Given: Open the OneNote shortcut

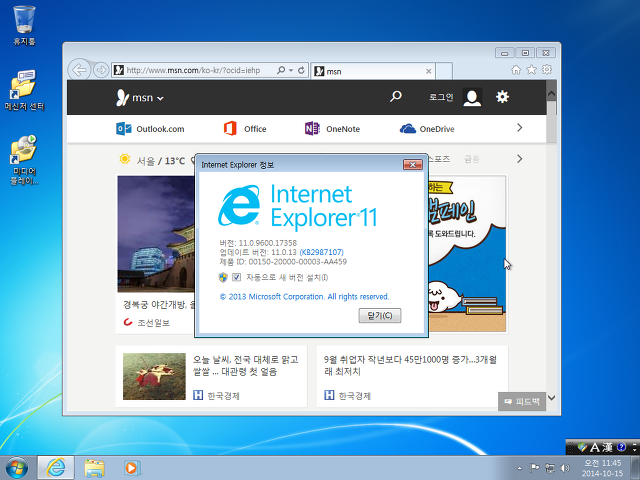Looking at the screenshot, I should pyautogui.click(x=332, y=129).
